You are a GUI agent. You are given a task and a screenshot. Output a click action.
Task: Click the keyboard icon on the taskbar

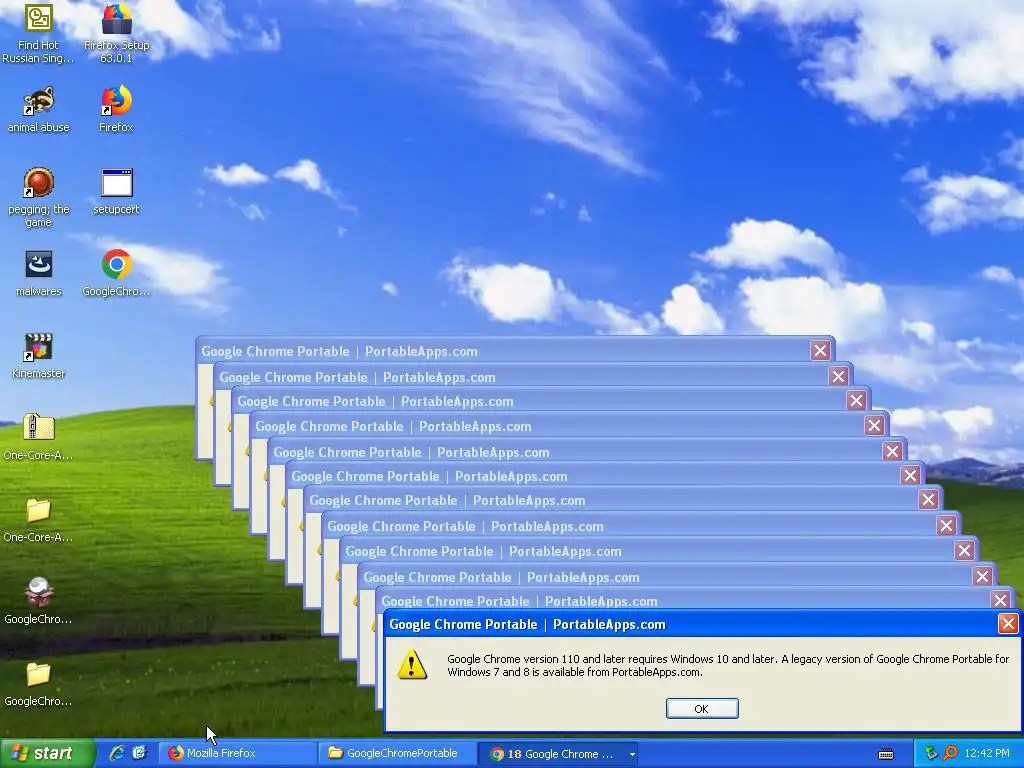[886, 754]
